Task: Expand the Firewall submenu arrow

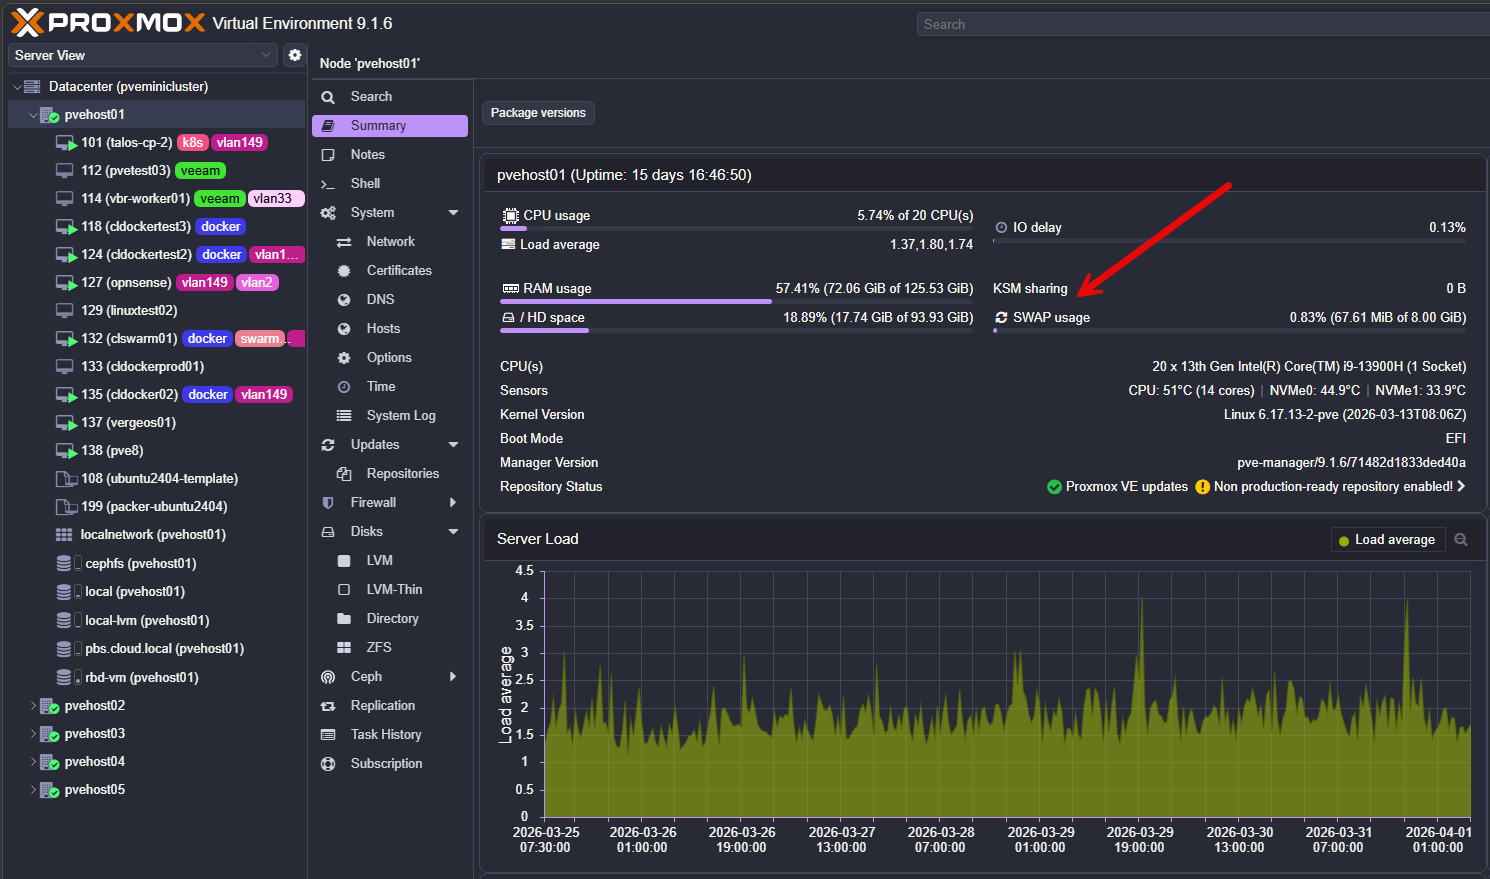Action: click(x=453, y=503)
